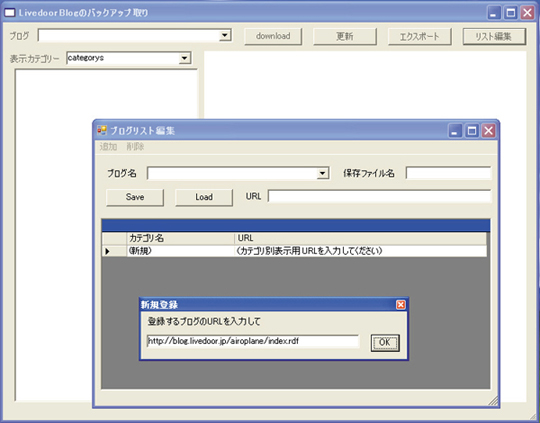The height and width of the screenshot is (423, 540).
Task: Open リスト編集 from the main window
Action: 494,36
